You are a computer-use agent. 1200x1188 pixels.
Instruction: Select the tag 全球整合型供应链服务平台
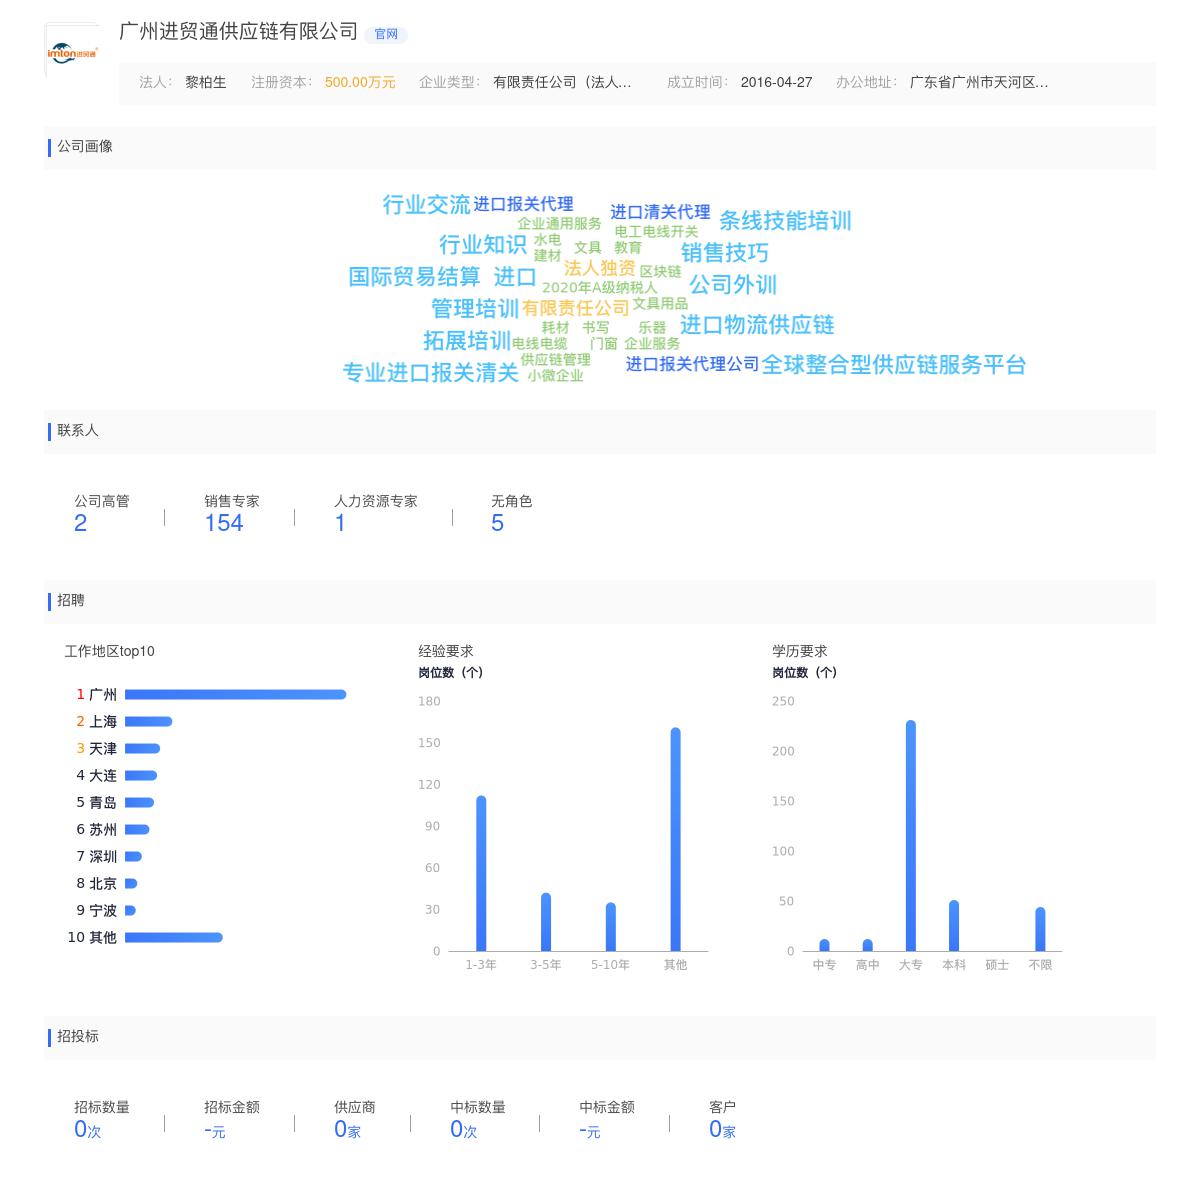click(894, 365)
